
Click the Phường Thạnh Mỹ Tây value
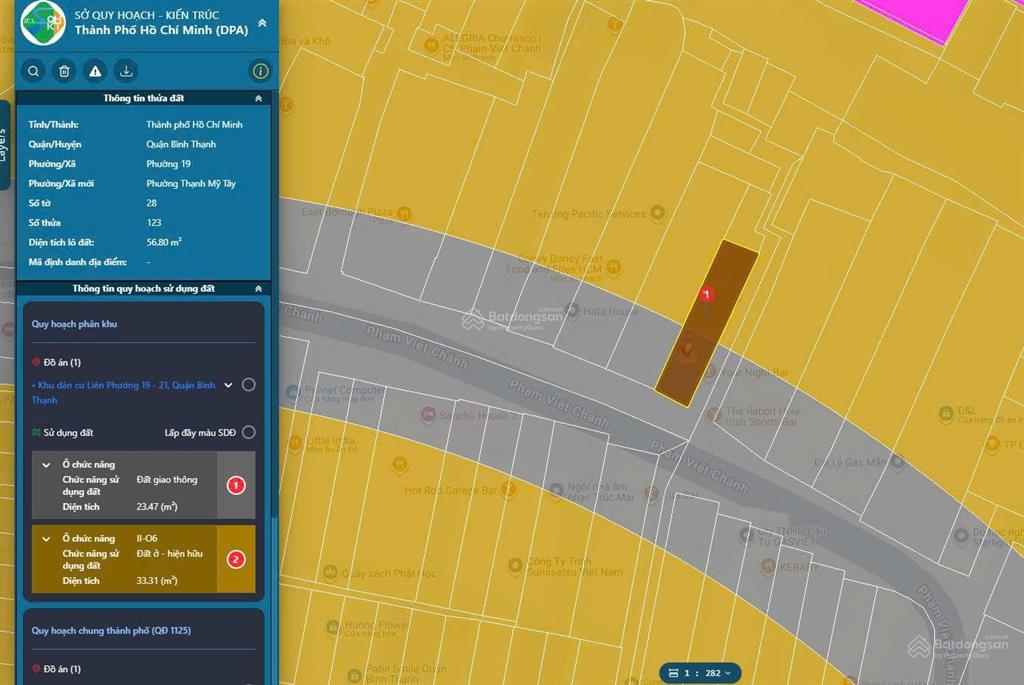191,183
